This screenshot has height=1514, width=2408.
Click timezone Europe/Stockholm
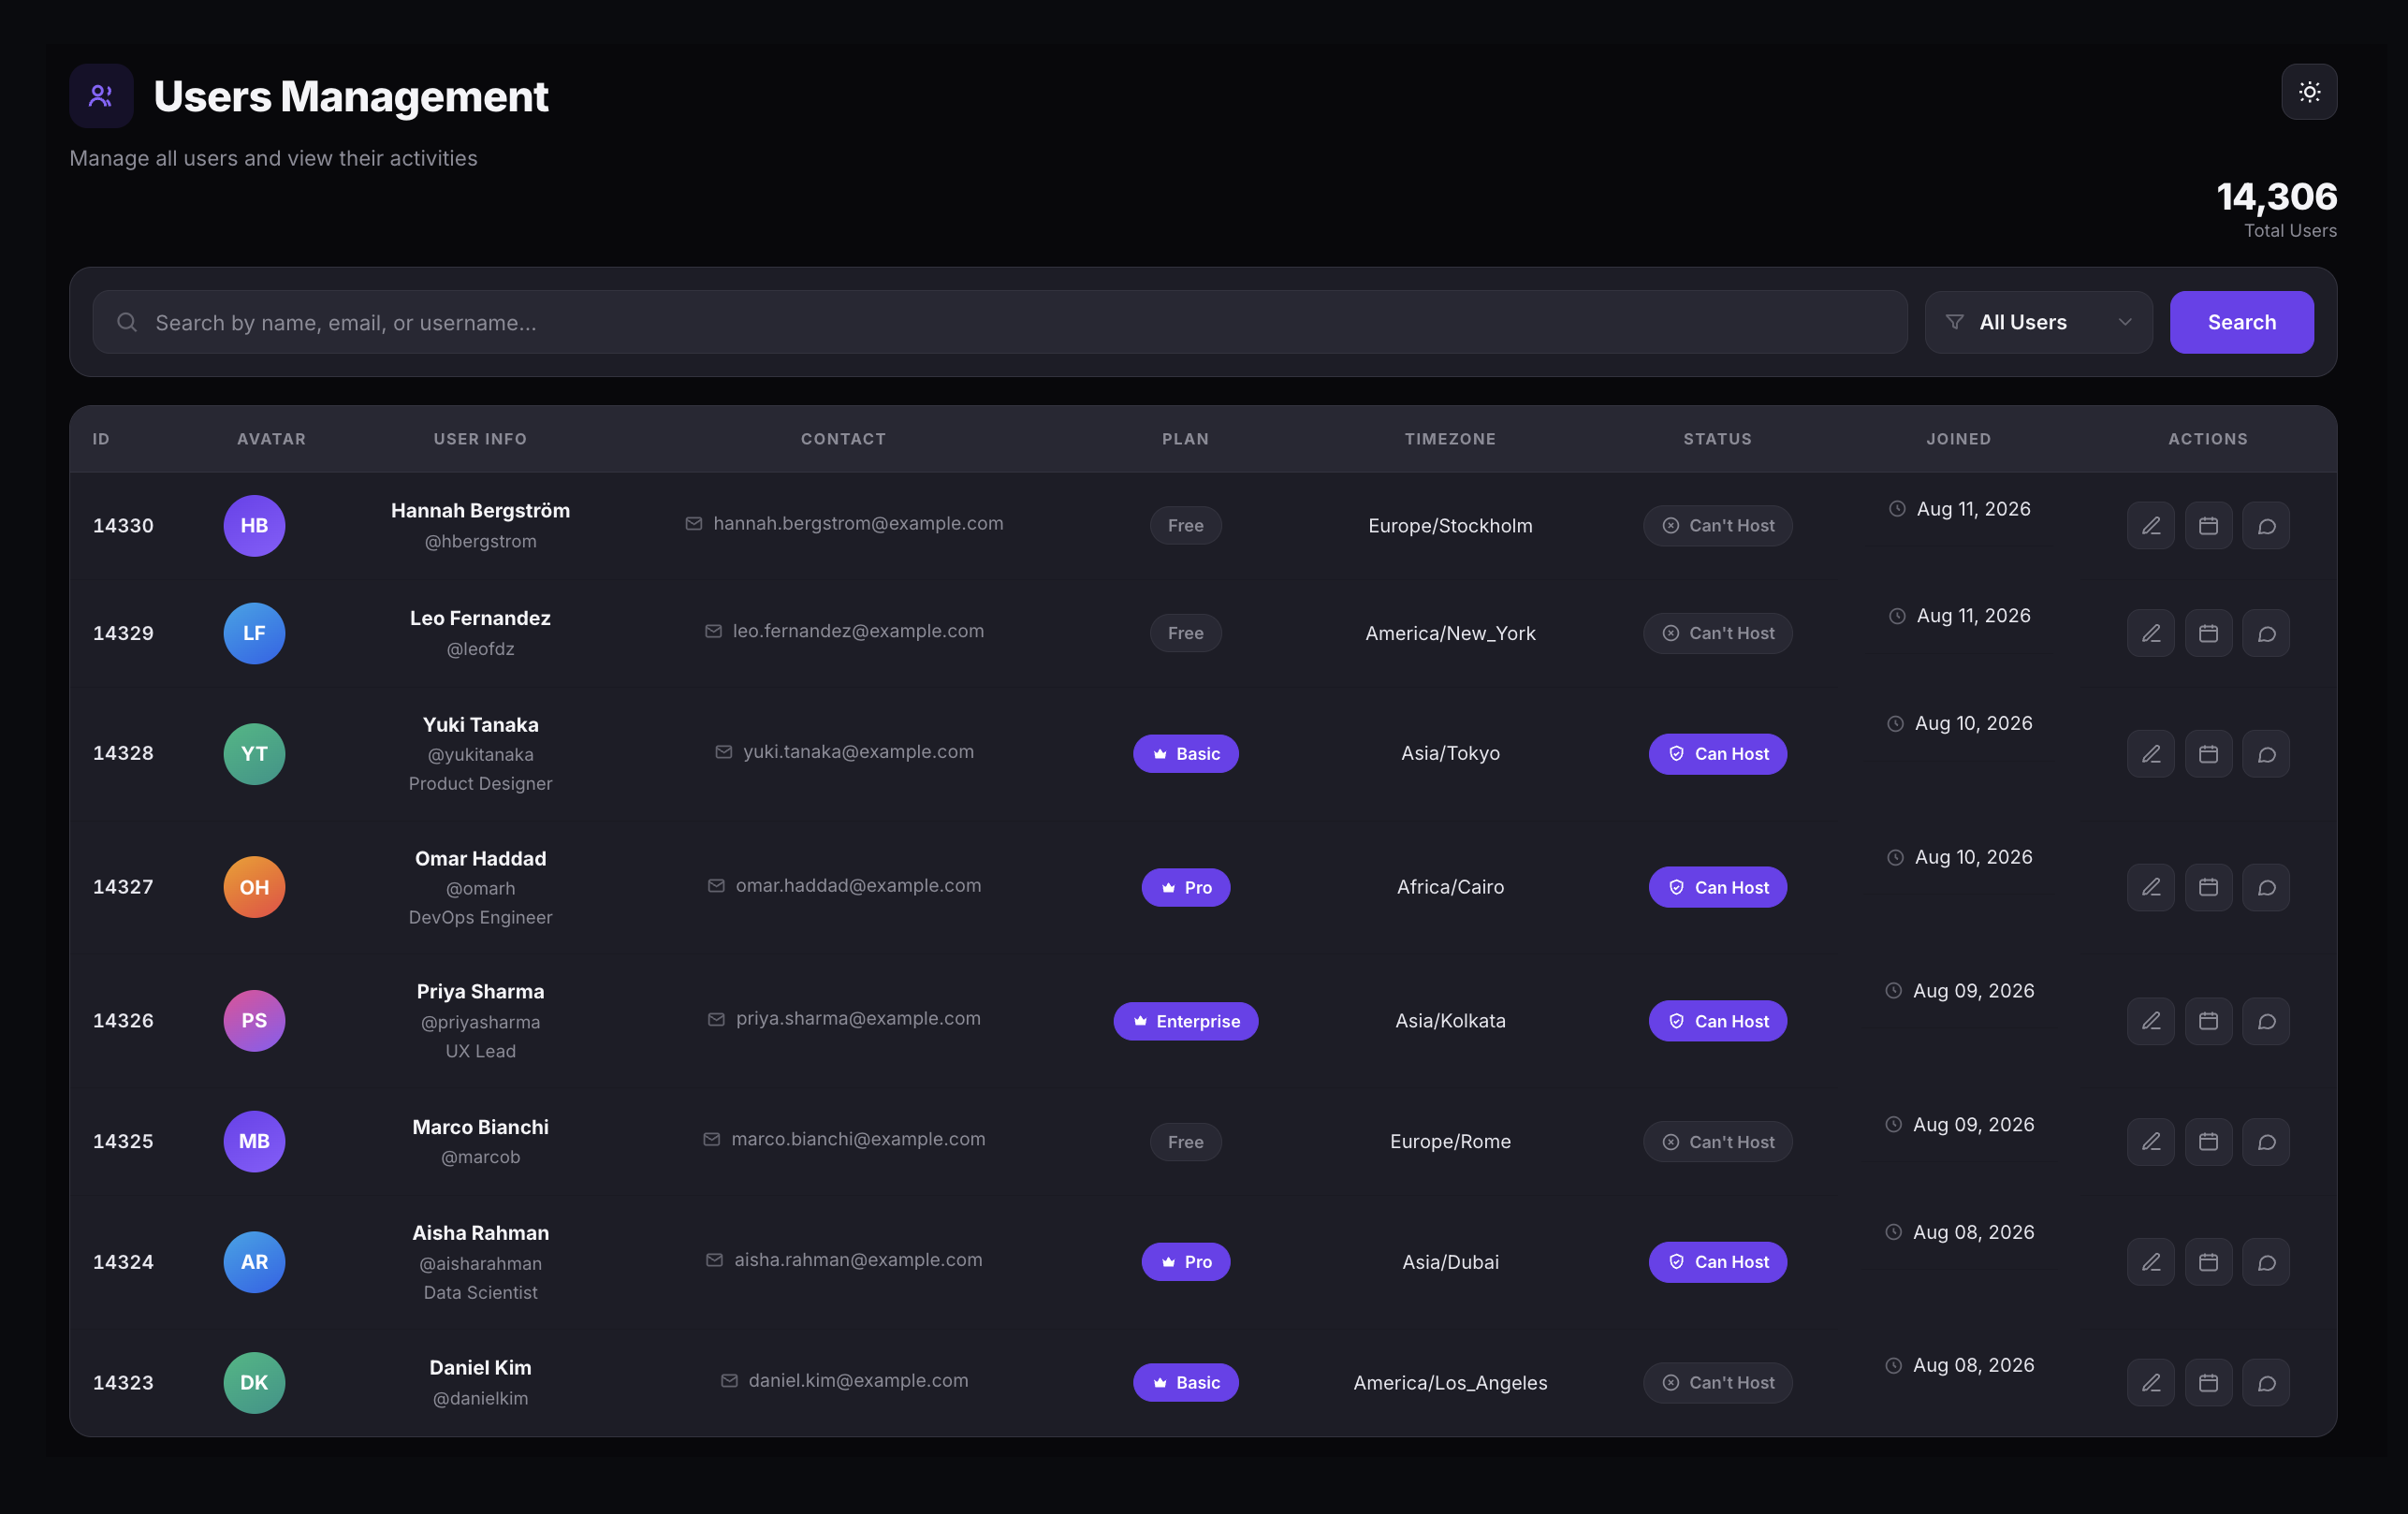coord(1450,526)
